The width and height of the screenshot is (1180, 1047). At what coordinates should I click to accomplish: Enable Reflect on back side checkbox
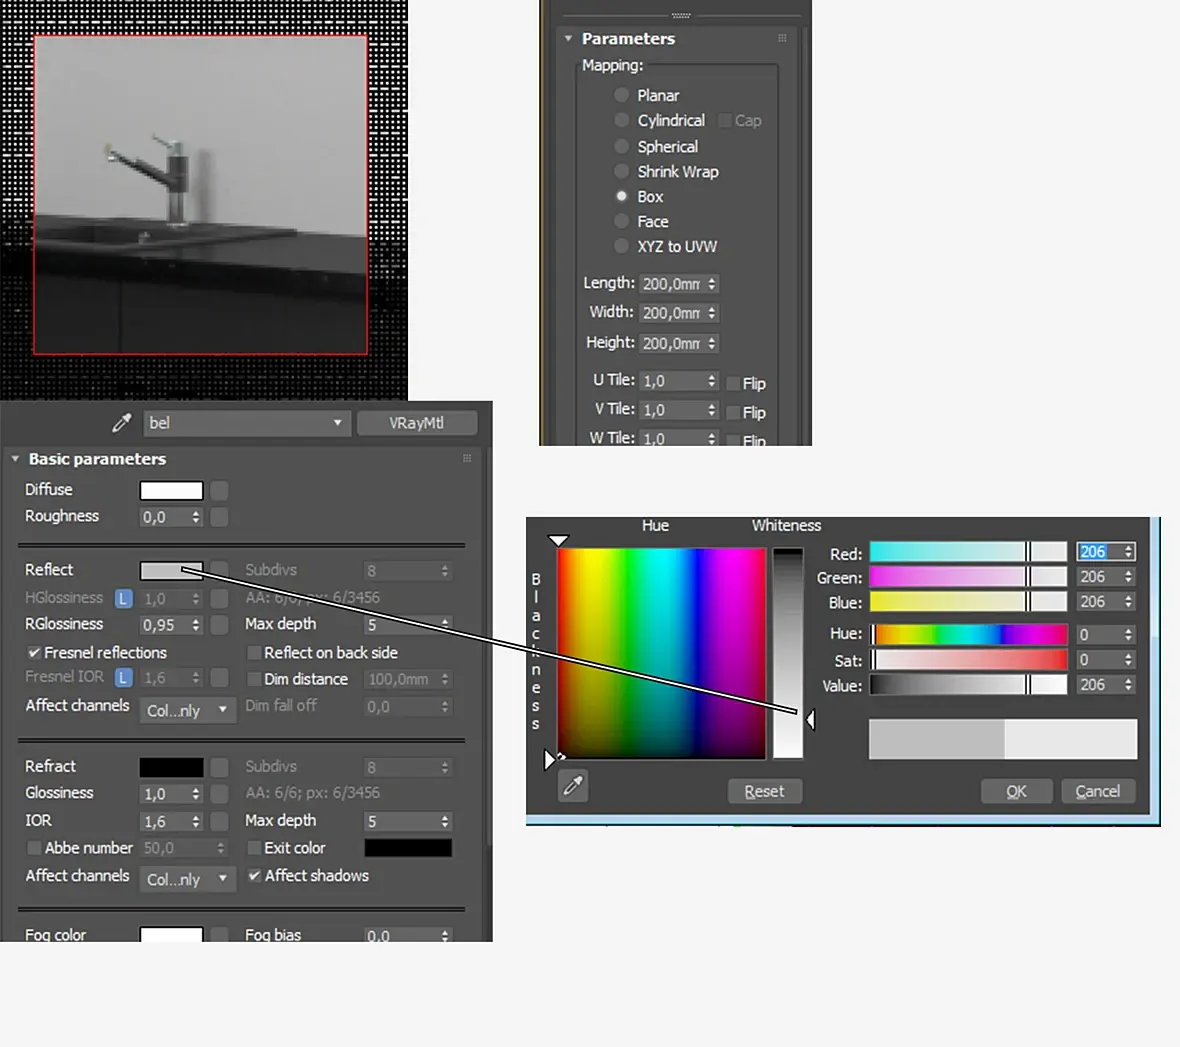coord(254,652)
